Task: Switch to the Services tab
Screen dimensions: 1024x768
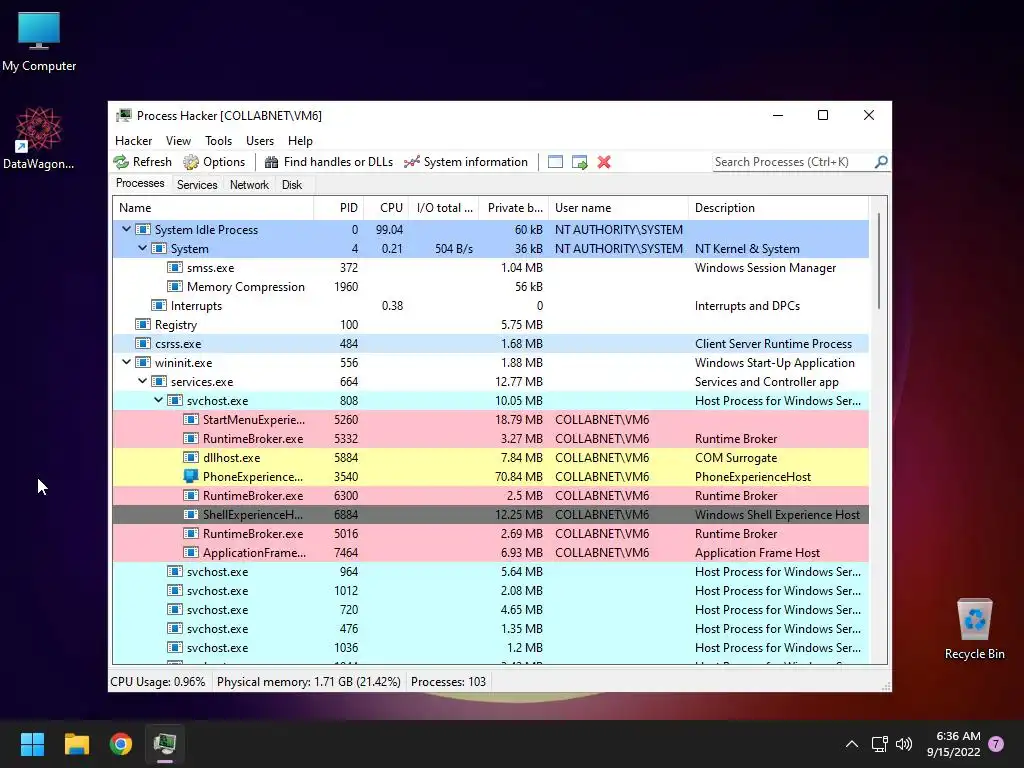Action: [x=197, y=185]
